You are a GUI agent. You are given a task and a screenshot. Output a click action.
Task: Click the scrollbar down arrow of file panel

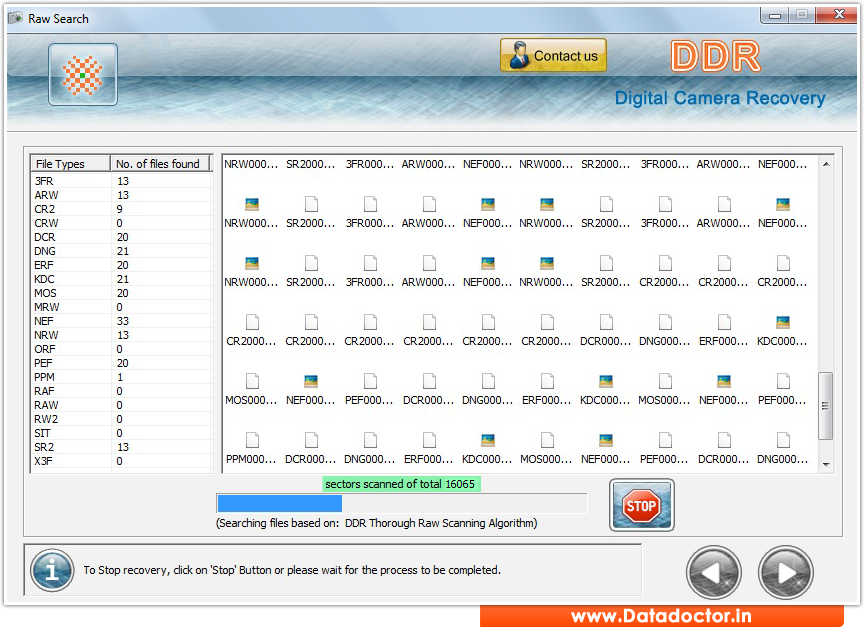(827, 463)
